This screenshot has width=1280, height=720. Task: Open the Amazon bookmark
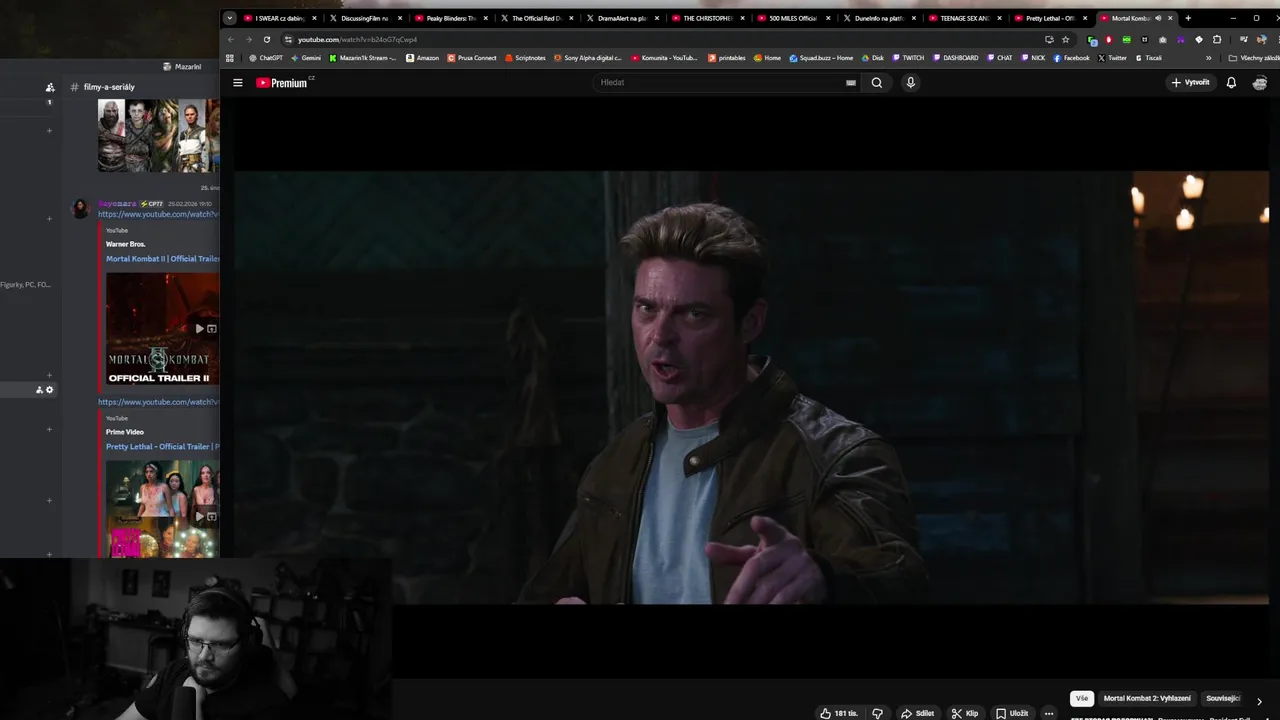423,58
